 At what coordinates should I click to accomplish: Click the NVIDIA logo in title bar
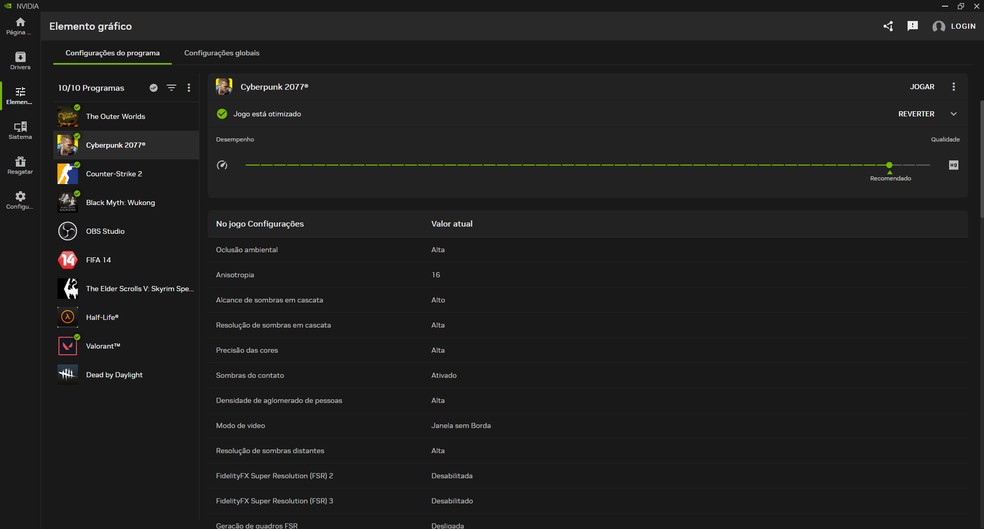8,6
